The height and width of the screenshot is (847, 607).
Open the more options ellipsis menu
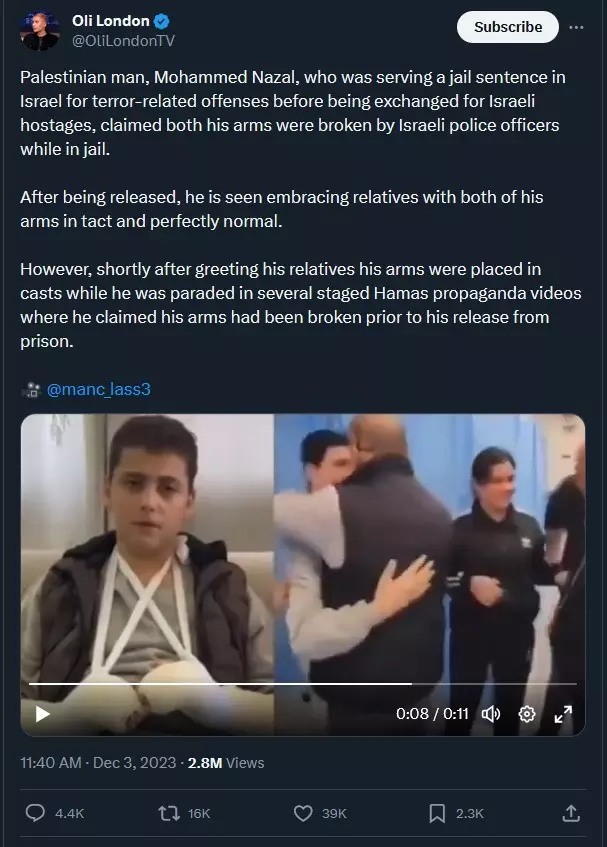click(x=576, y=27)
